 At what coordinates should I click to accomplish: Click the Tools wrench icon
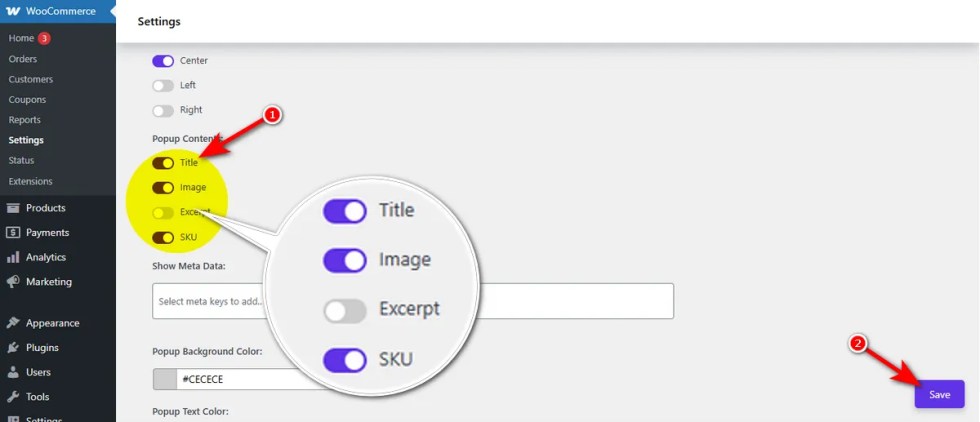click(13, 397)
